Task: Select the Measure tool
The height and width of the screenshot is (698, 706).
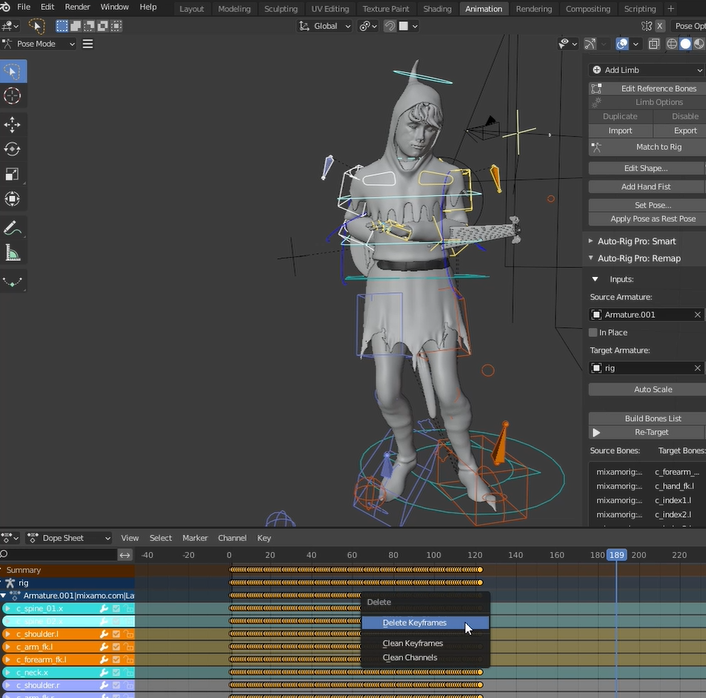Action: click(x=13, y=254)
